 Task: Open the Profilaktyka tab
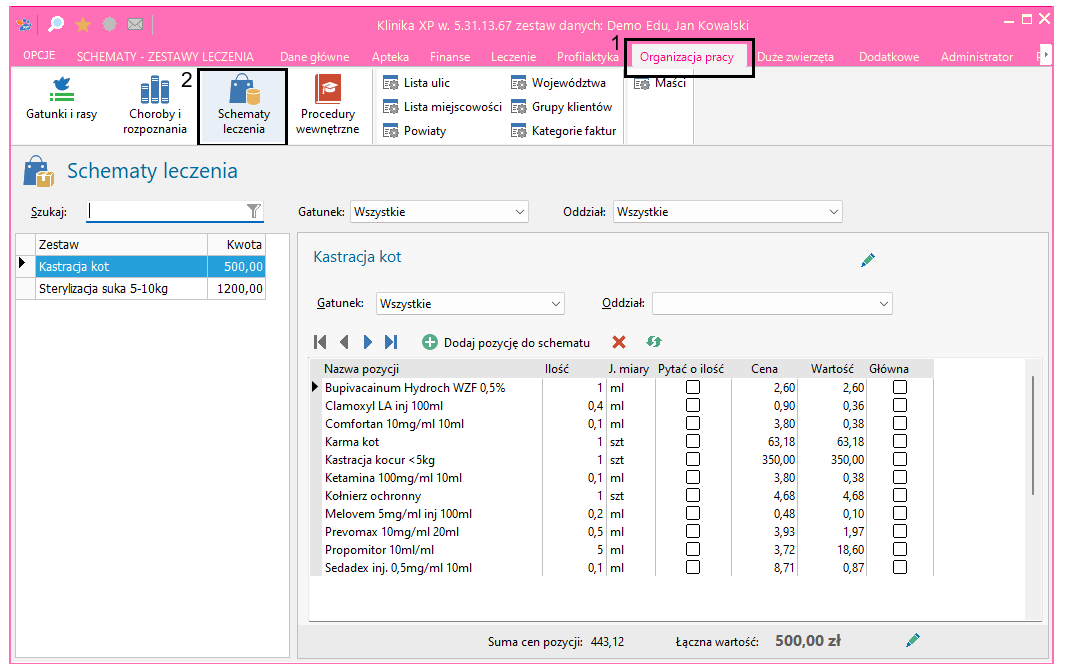pos(588,57)
